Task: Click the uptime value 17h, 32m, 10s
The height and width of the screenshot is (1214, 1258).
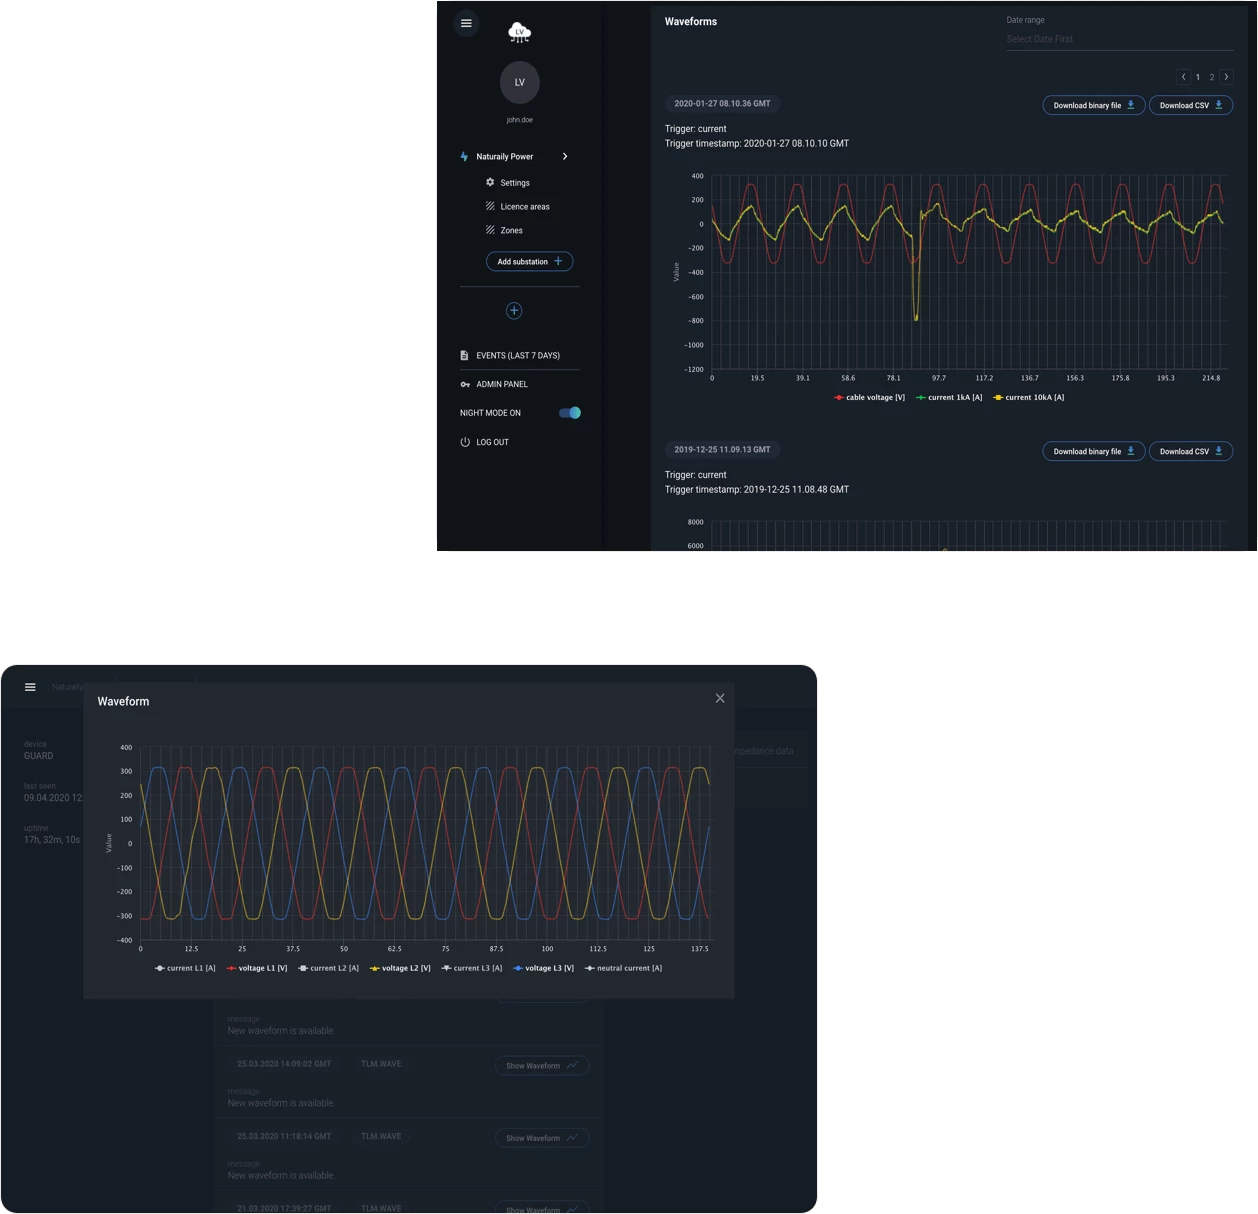Action: (52, 840)
